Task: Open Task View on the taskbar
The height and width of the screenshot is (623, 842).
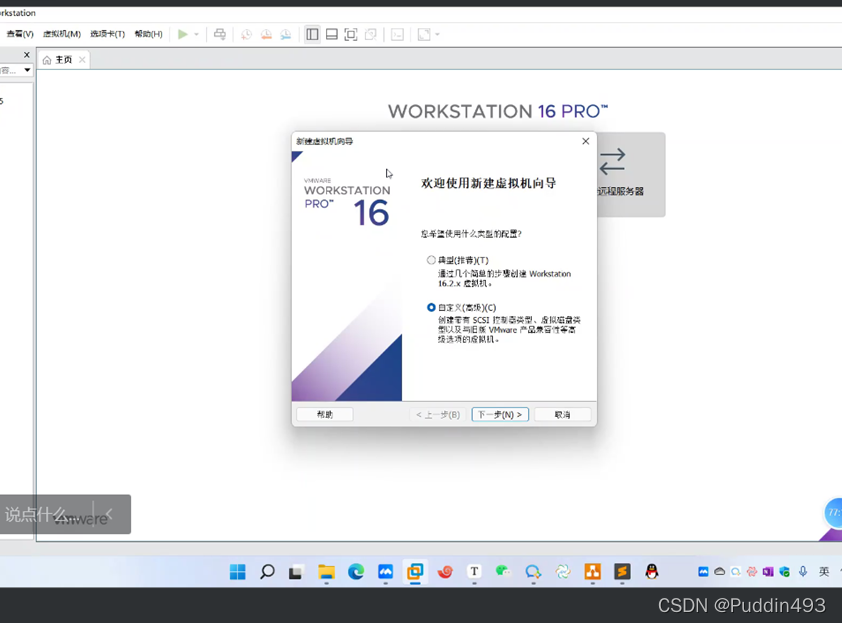Action: click(295, 573)
